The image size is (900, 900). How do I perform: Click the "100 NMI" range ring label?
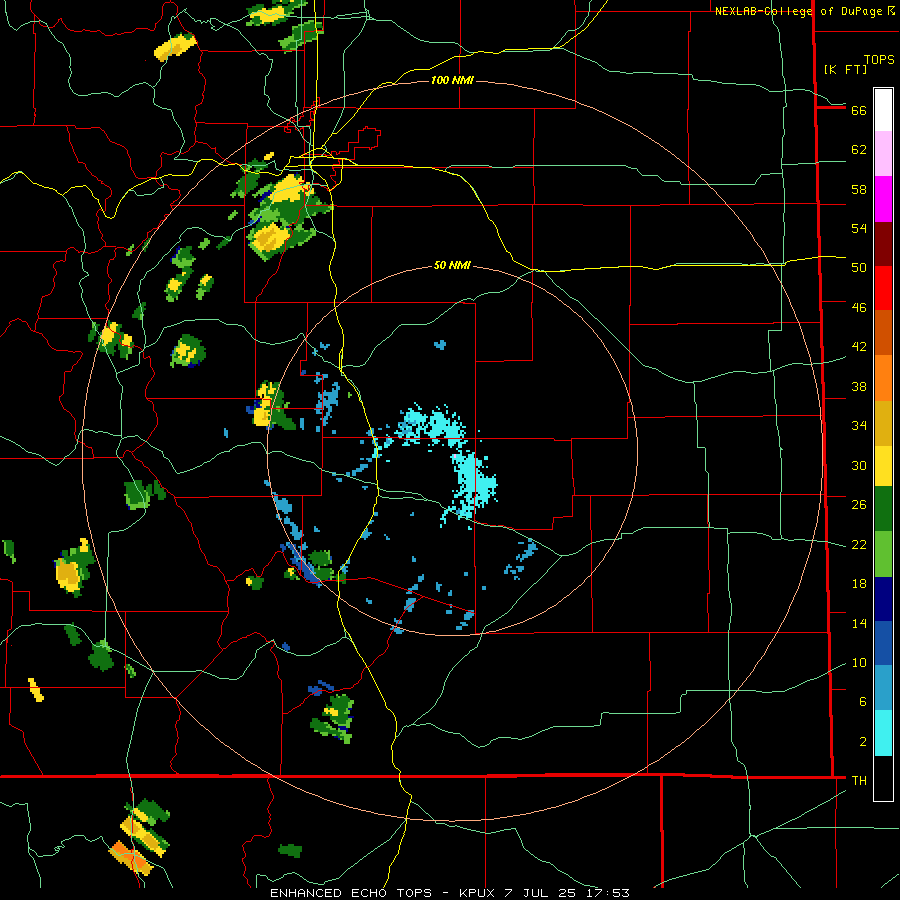(x=452, y=80)
